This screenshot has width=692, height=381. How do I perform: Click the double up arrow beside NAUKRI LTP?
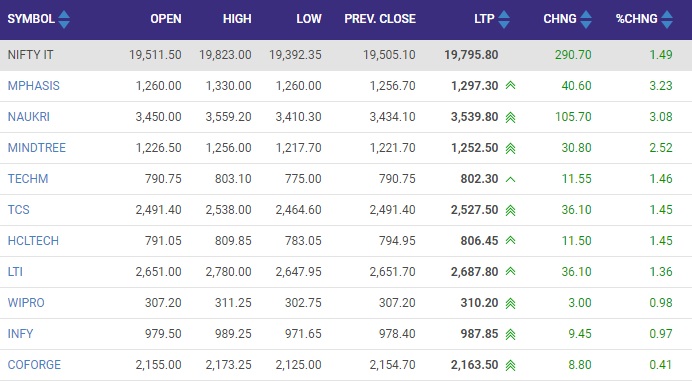pos(511,117)
